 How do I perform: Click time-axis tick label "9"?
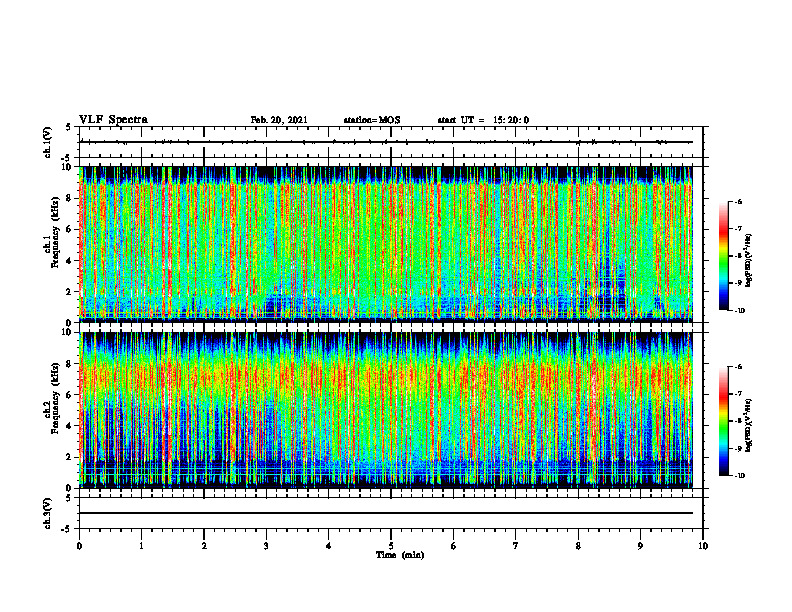pyautogui.click(x=640, y=546)
